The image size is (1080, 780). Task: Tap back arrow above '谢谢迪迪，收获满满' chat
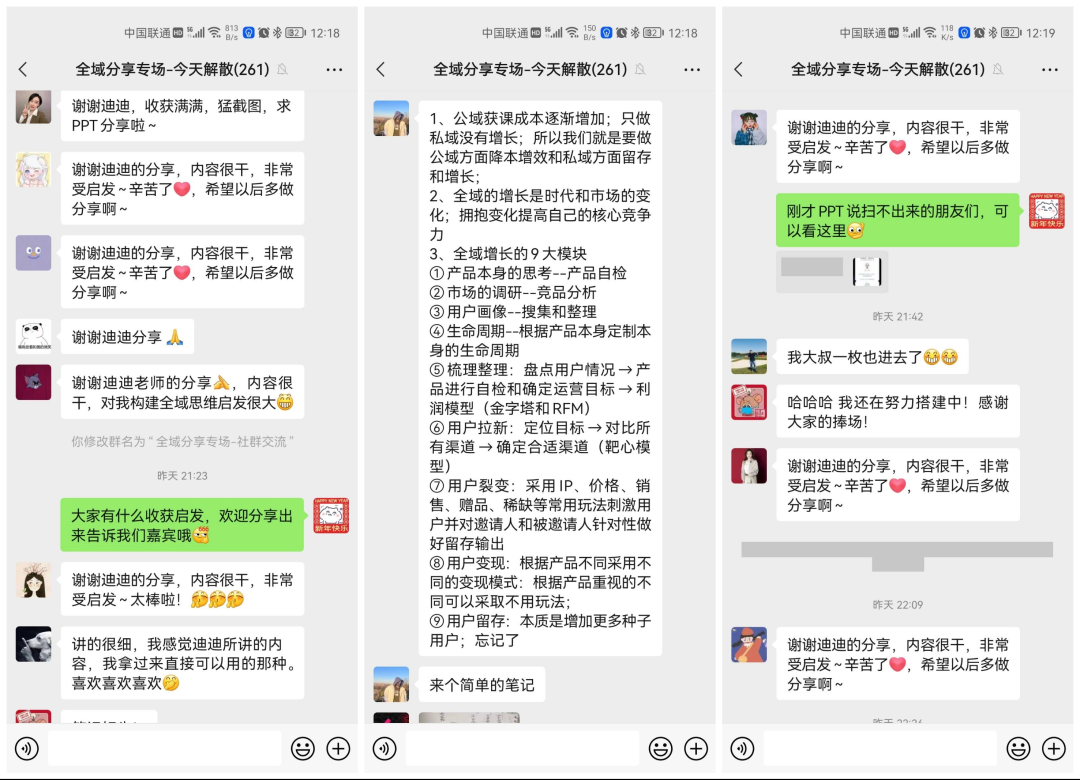click(x=23, y=69)
